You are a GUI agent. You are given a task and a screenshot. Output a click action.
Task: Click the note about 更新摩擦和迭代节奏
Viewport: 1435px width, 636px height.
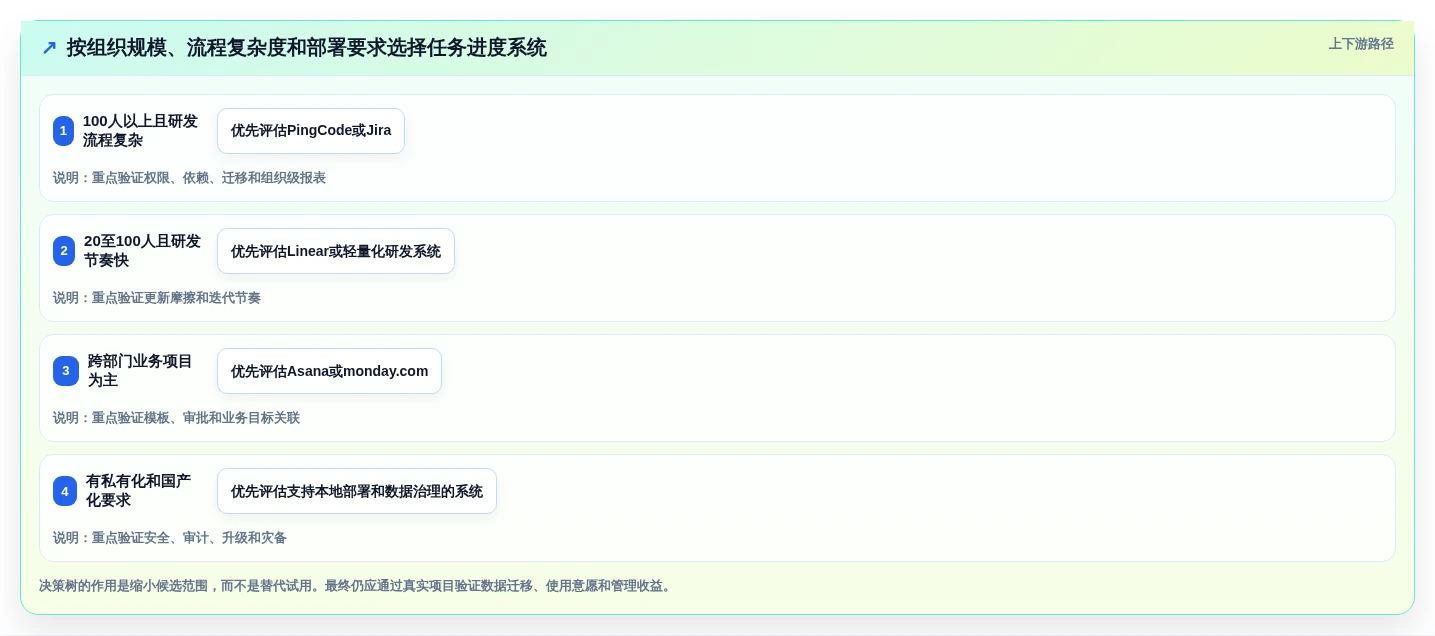pyautogui.click(x=157, y=298)
